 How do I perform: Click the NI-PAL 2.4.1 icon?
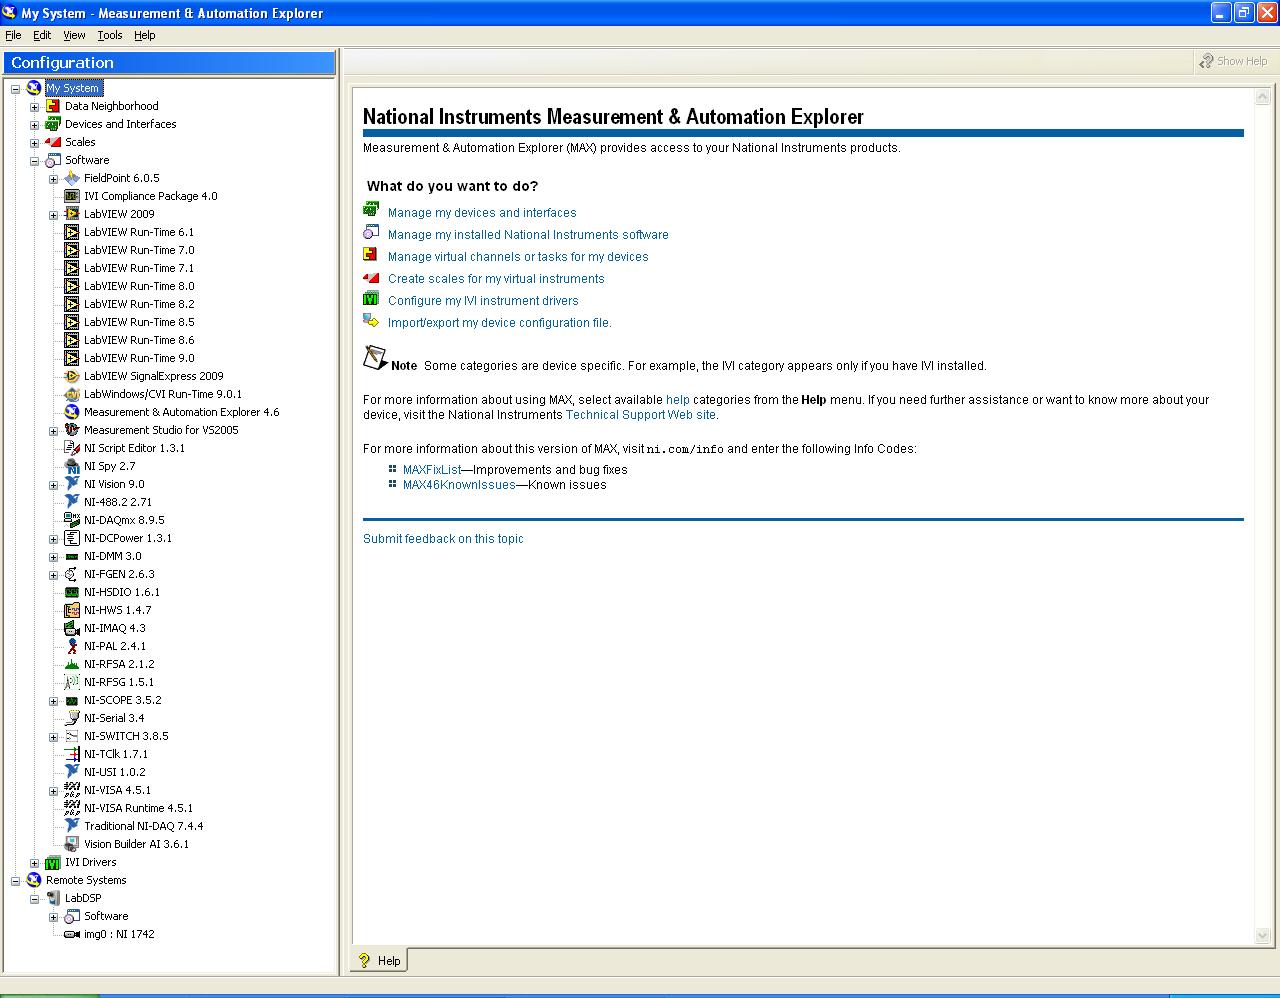click(x=72, y=646)
